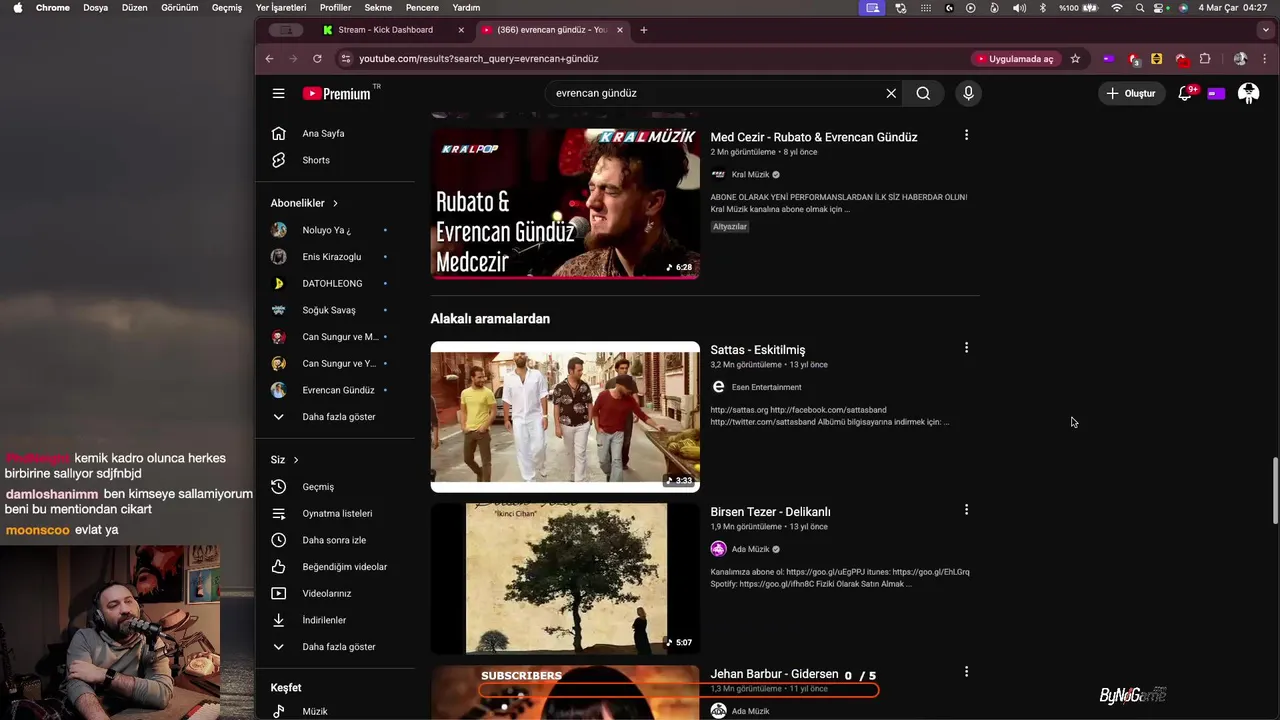The width and height of the screenshot is (1280, 720).
Task: Play Sattas Eskitilmiş thumbnail
Action: click(565, 417)
